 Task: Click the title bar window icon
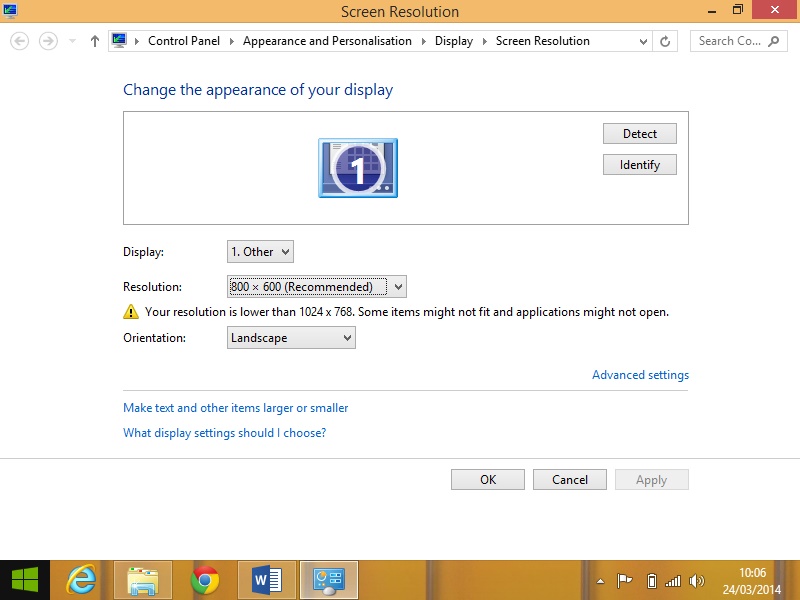point(10,10)
